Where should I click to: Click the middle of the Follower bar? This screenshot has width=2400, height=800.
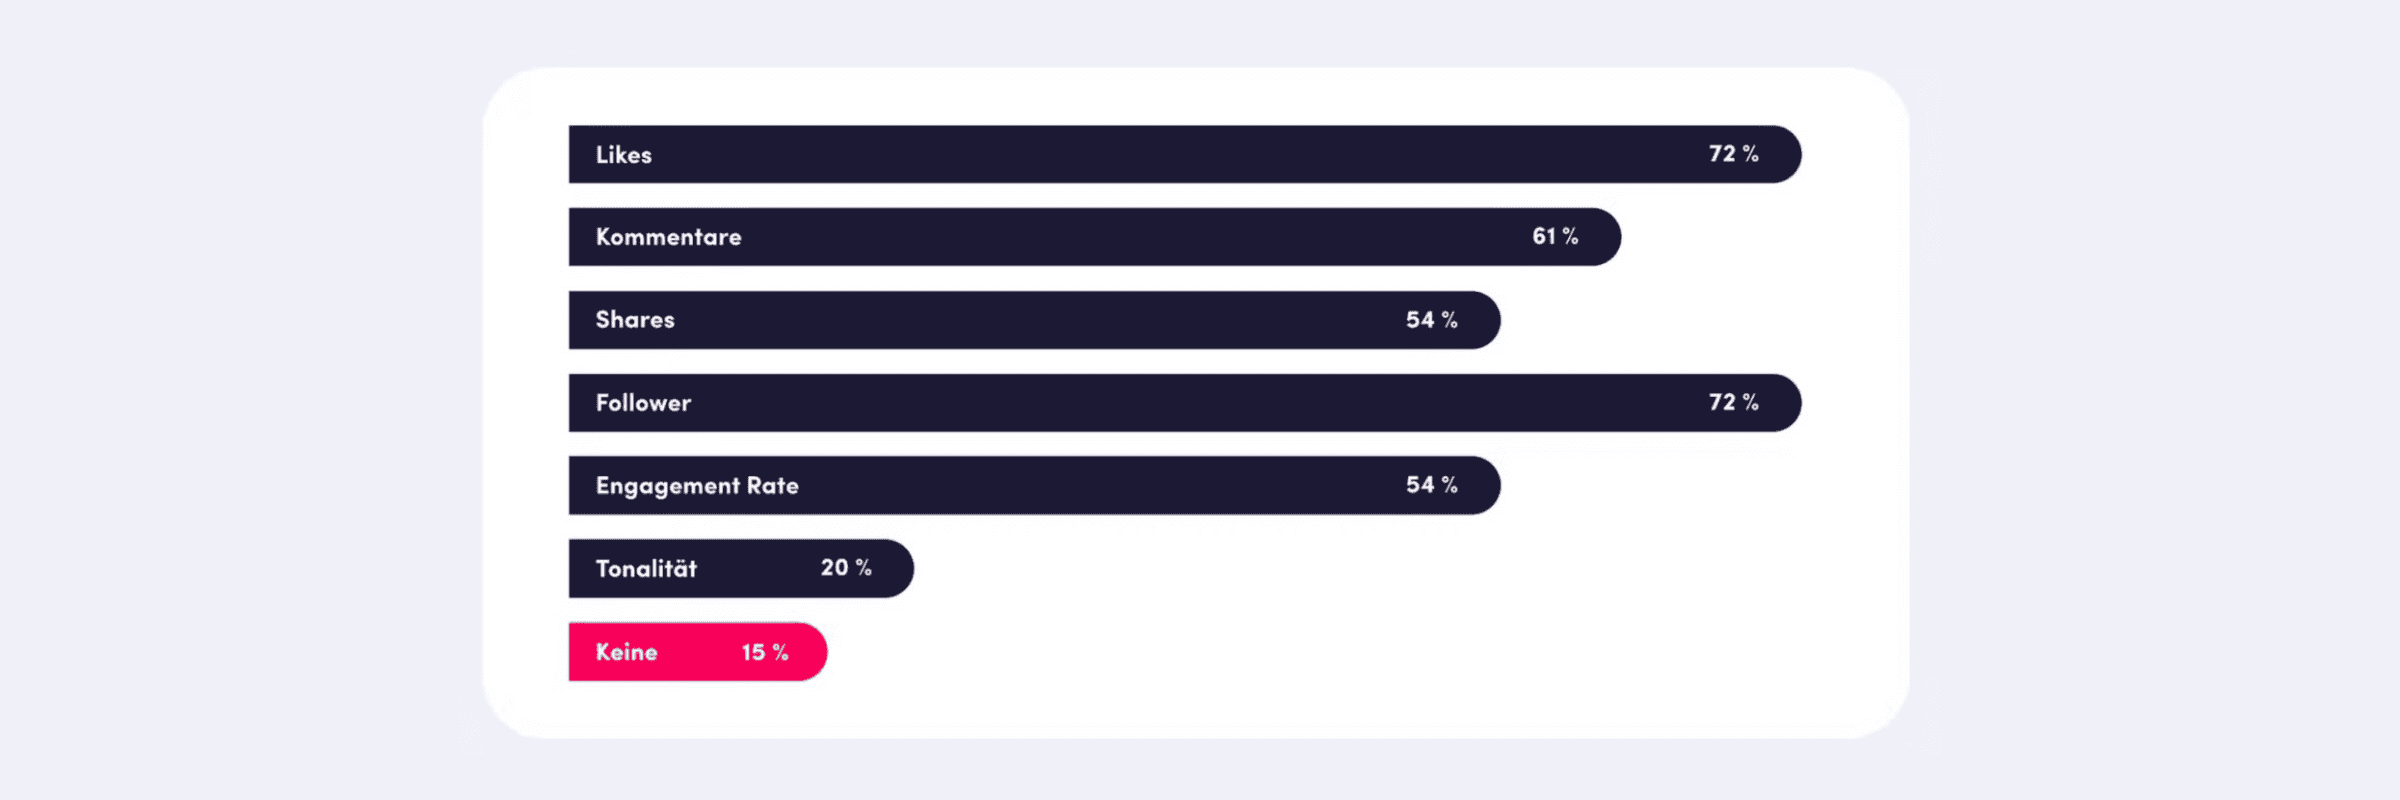[x=1185, y=403]
